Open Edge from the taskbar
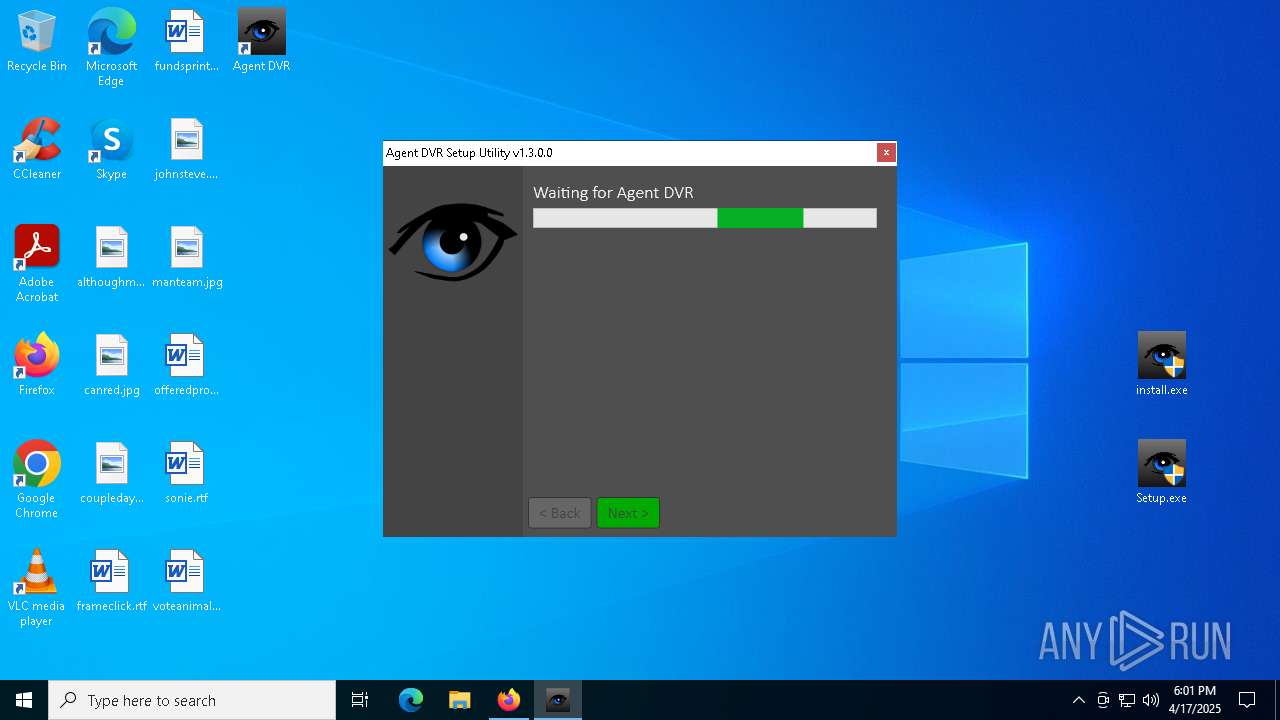The image size is (1280, 720). tap(411, 700)
